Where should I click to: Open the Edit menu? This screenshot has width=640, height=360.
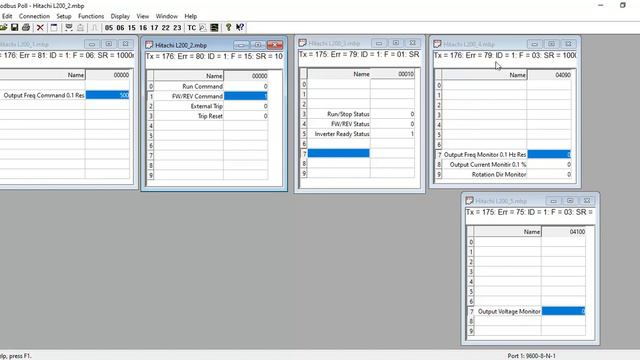[x=7, y=16]
